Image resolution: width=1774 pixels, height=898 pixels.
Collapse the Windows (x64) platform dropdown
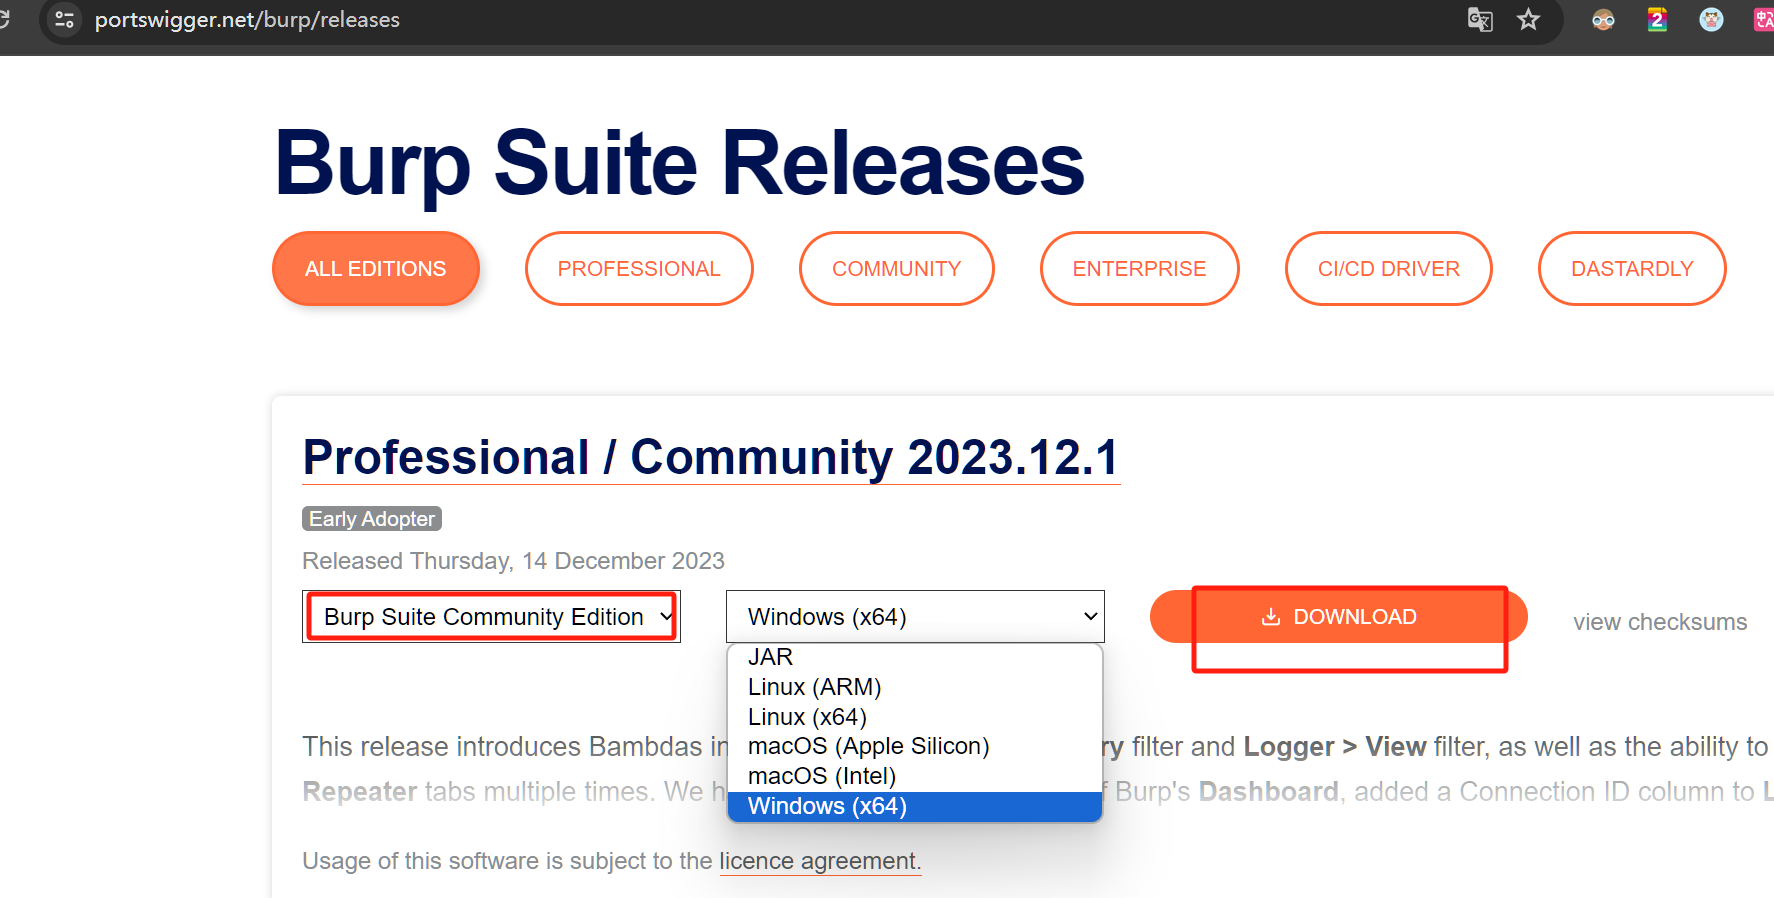914,617
